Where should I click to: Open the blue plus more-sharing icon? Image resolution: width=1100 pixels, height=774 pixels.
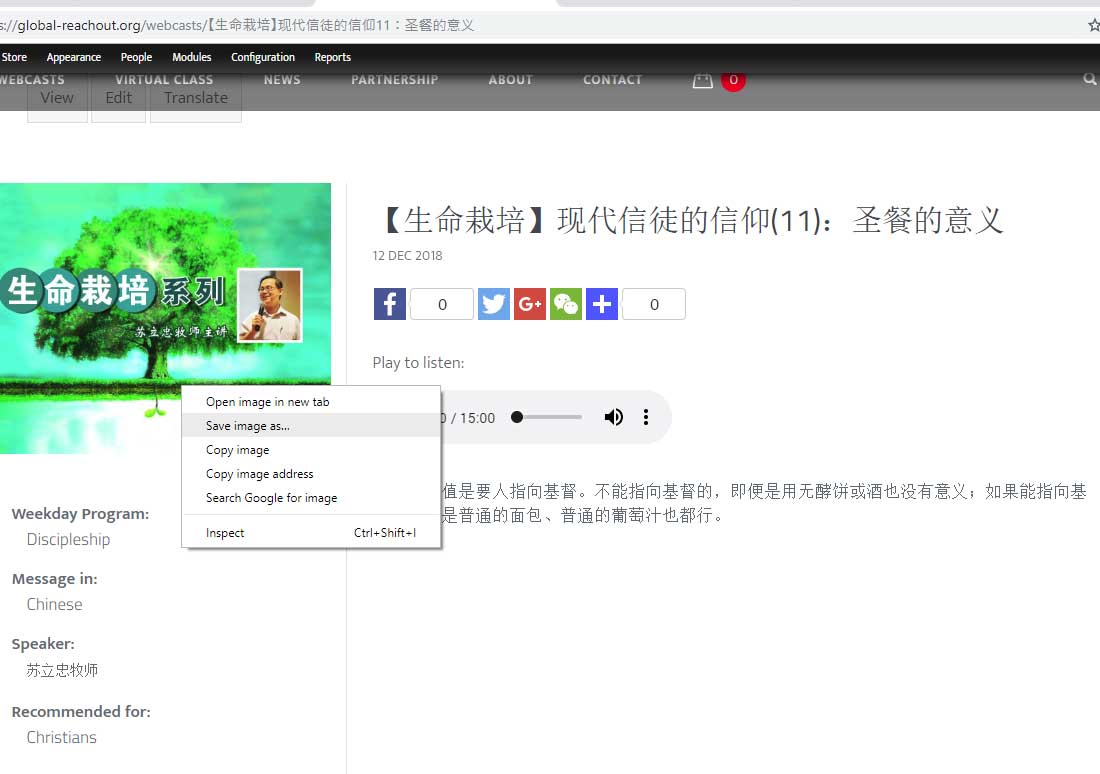(x=602, y=304)
